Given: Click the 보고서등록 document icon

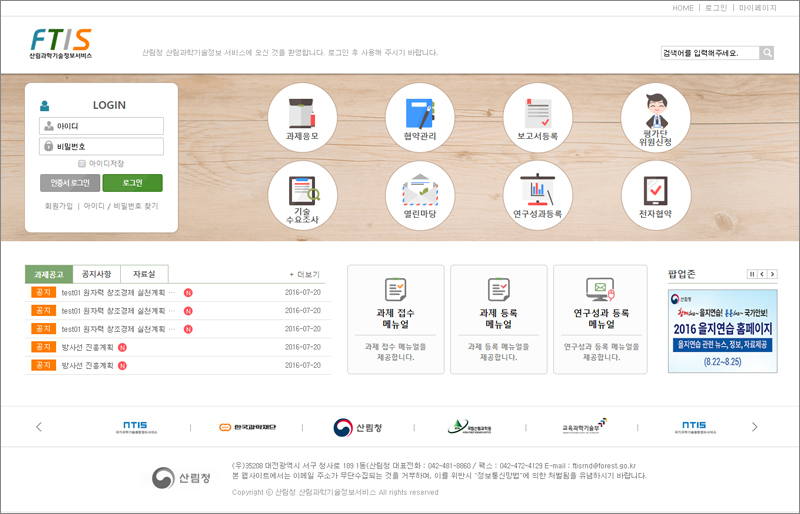Looking at the screenshot, I should tap(538, 117).
